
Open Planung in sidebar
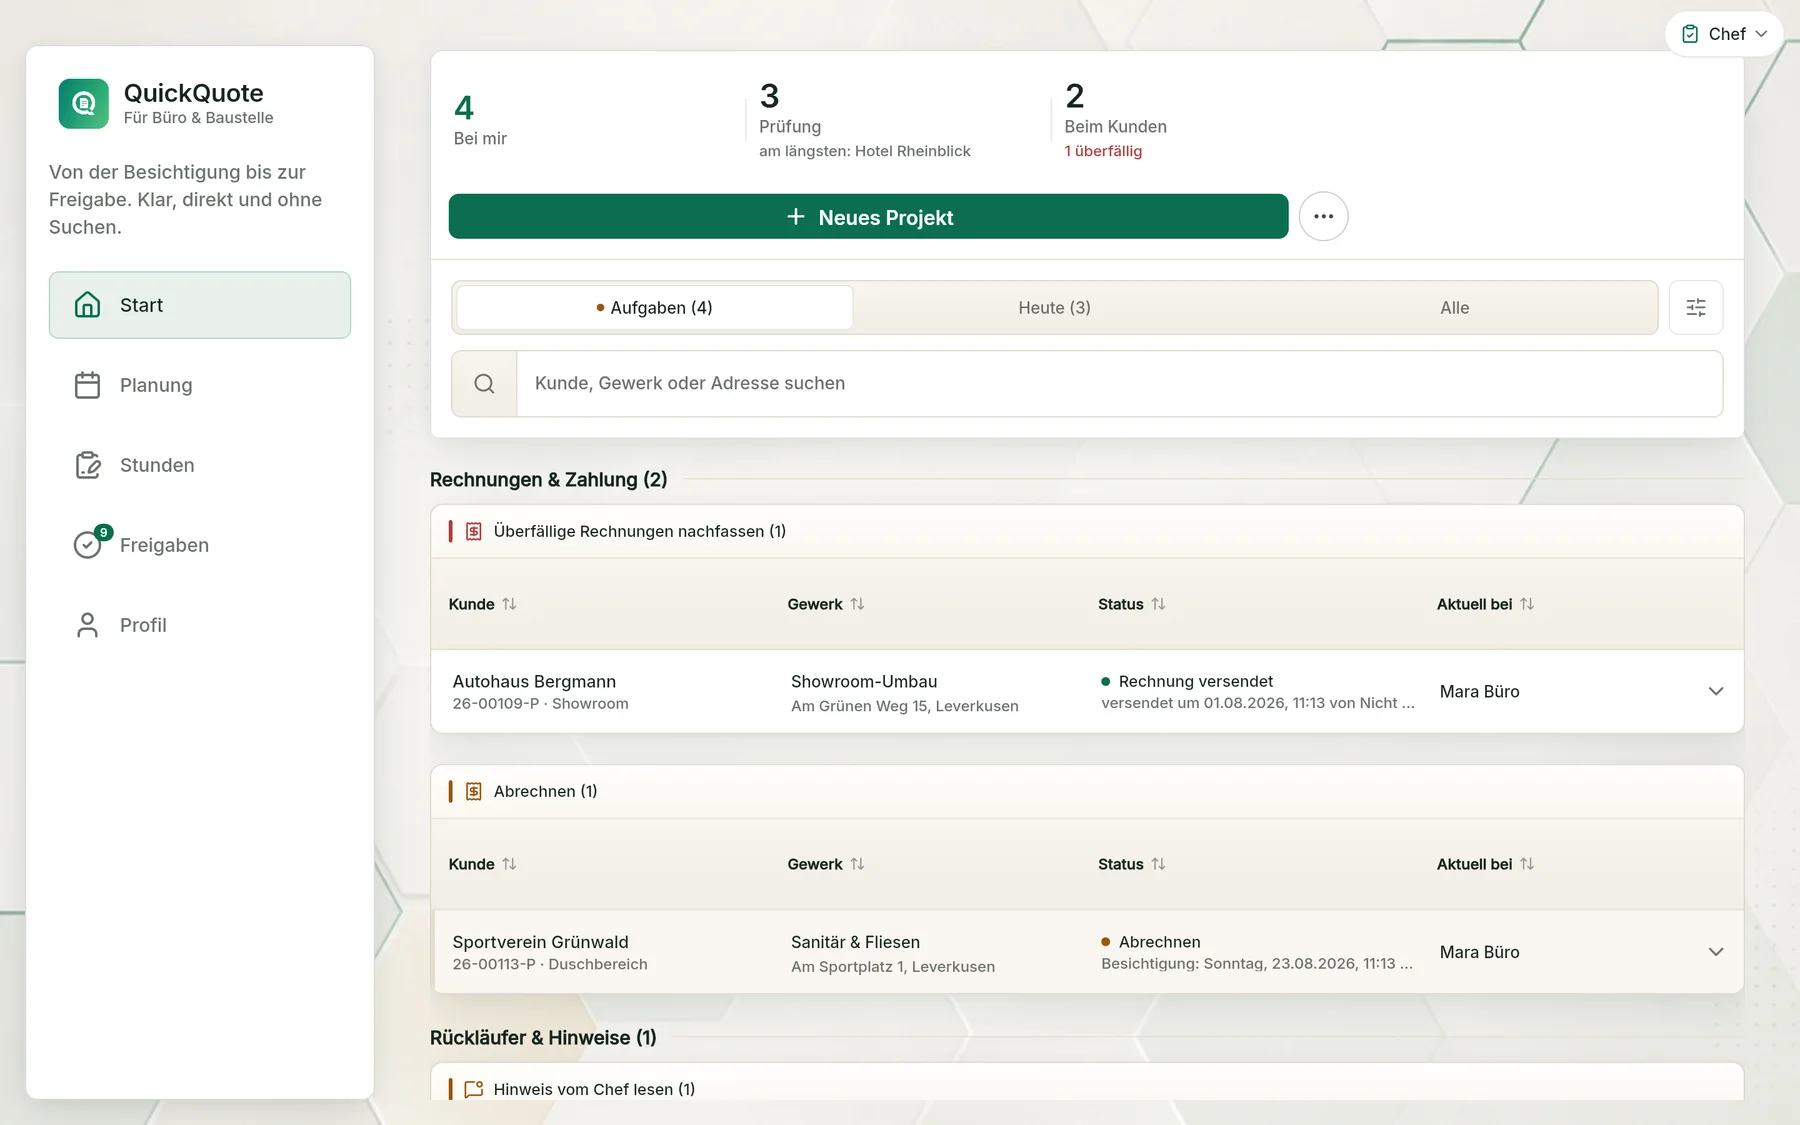pyautogui.click(x=200, y=385)
